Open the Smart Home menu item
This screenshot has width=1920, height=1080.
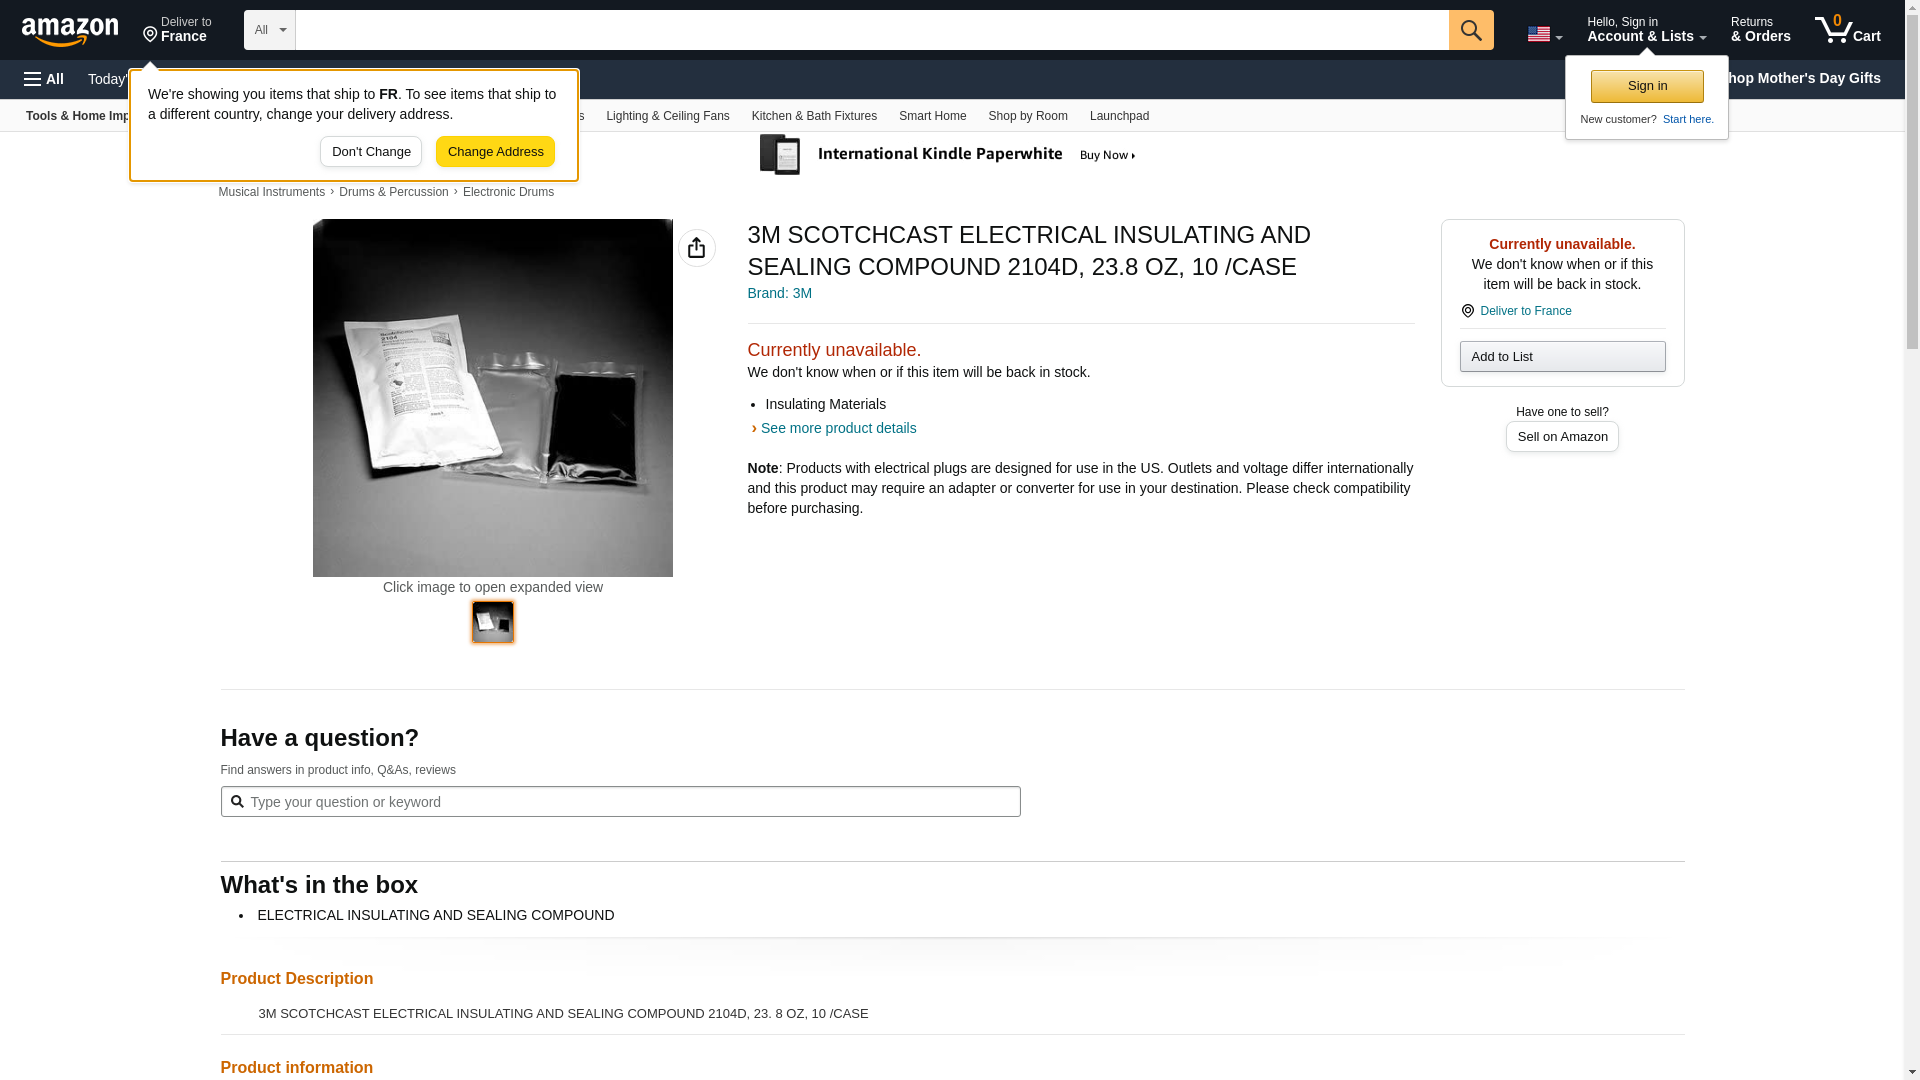(x=931, y=116)
